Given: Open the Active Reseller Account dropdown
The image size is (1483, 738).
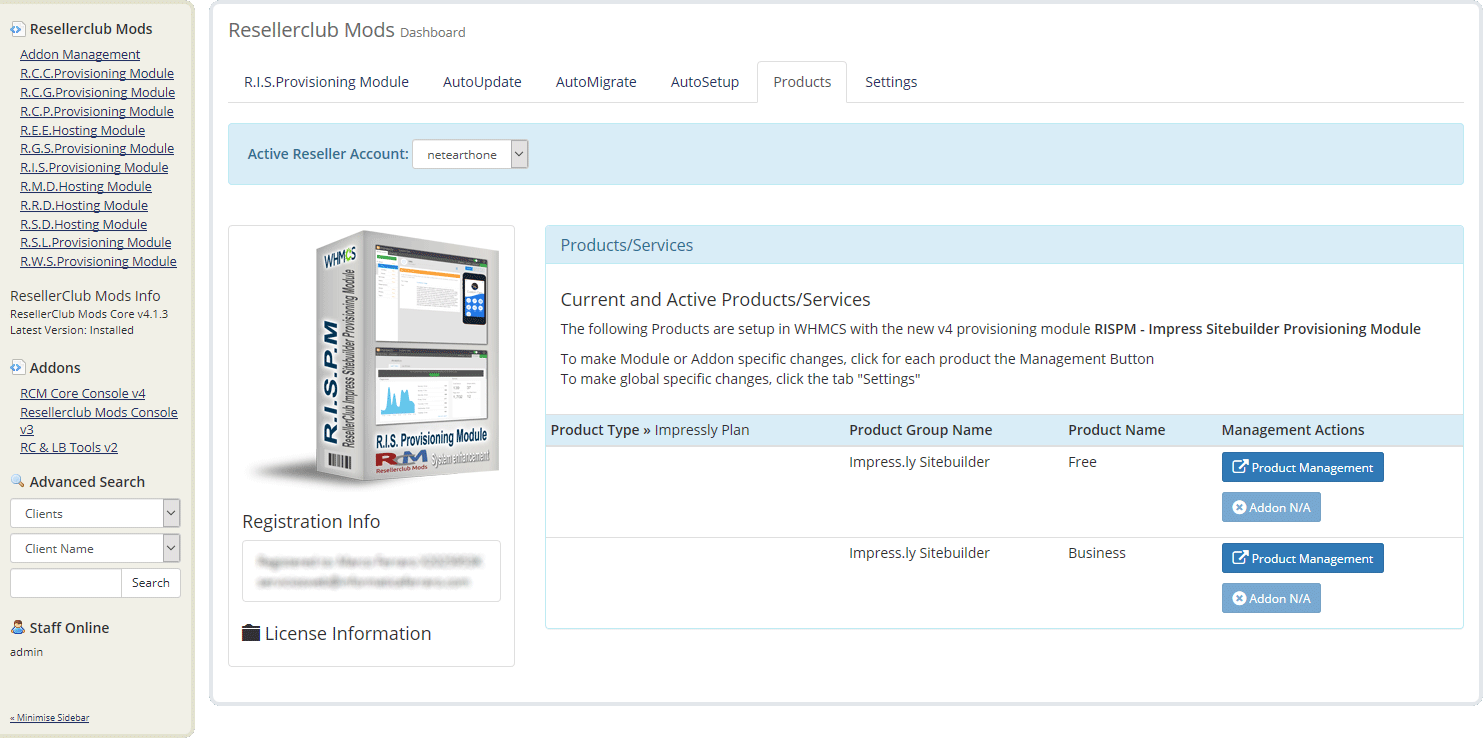Looking at the screenshot, I should [x=470, y=155].
